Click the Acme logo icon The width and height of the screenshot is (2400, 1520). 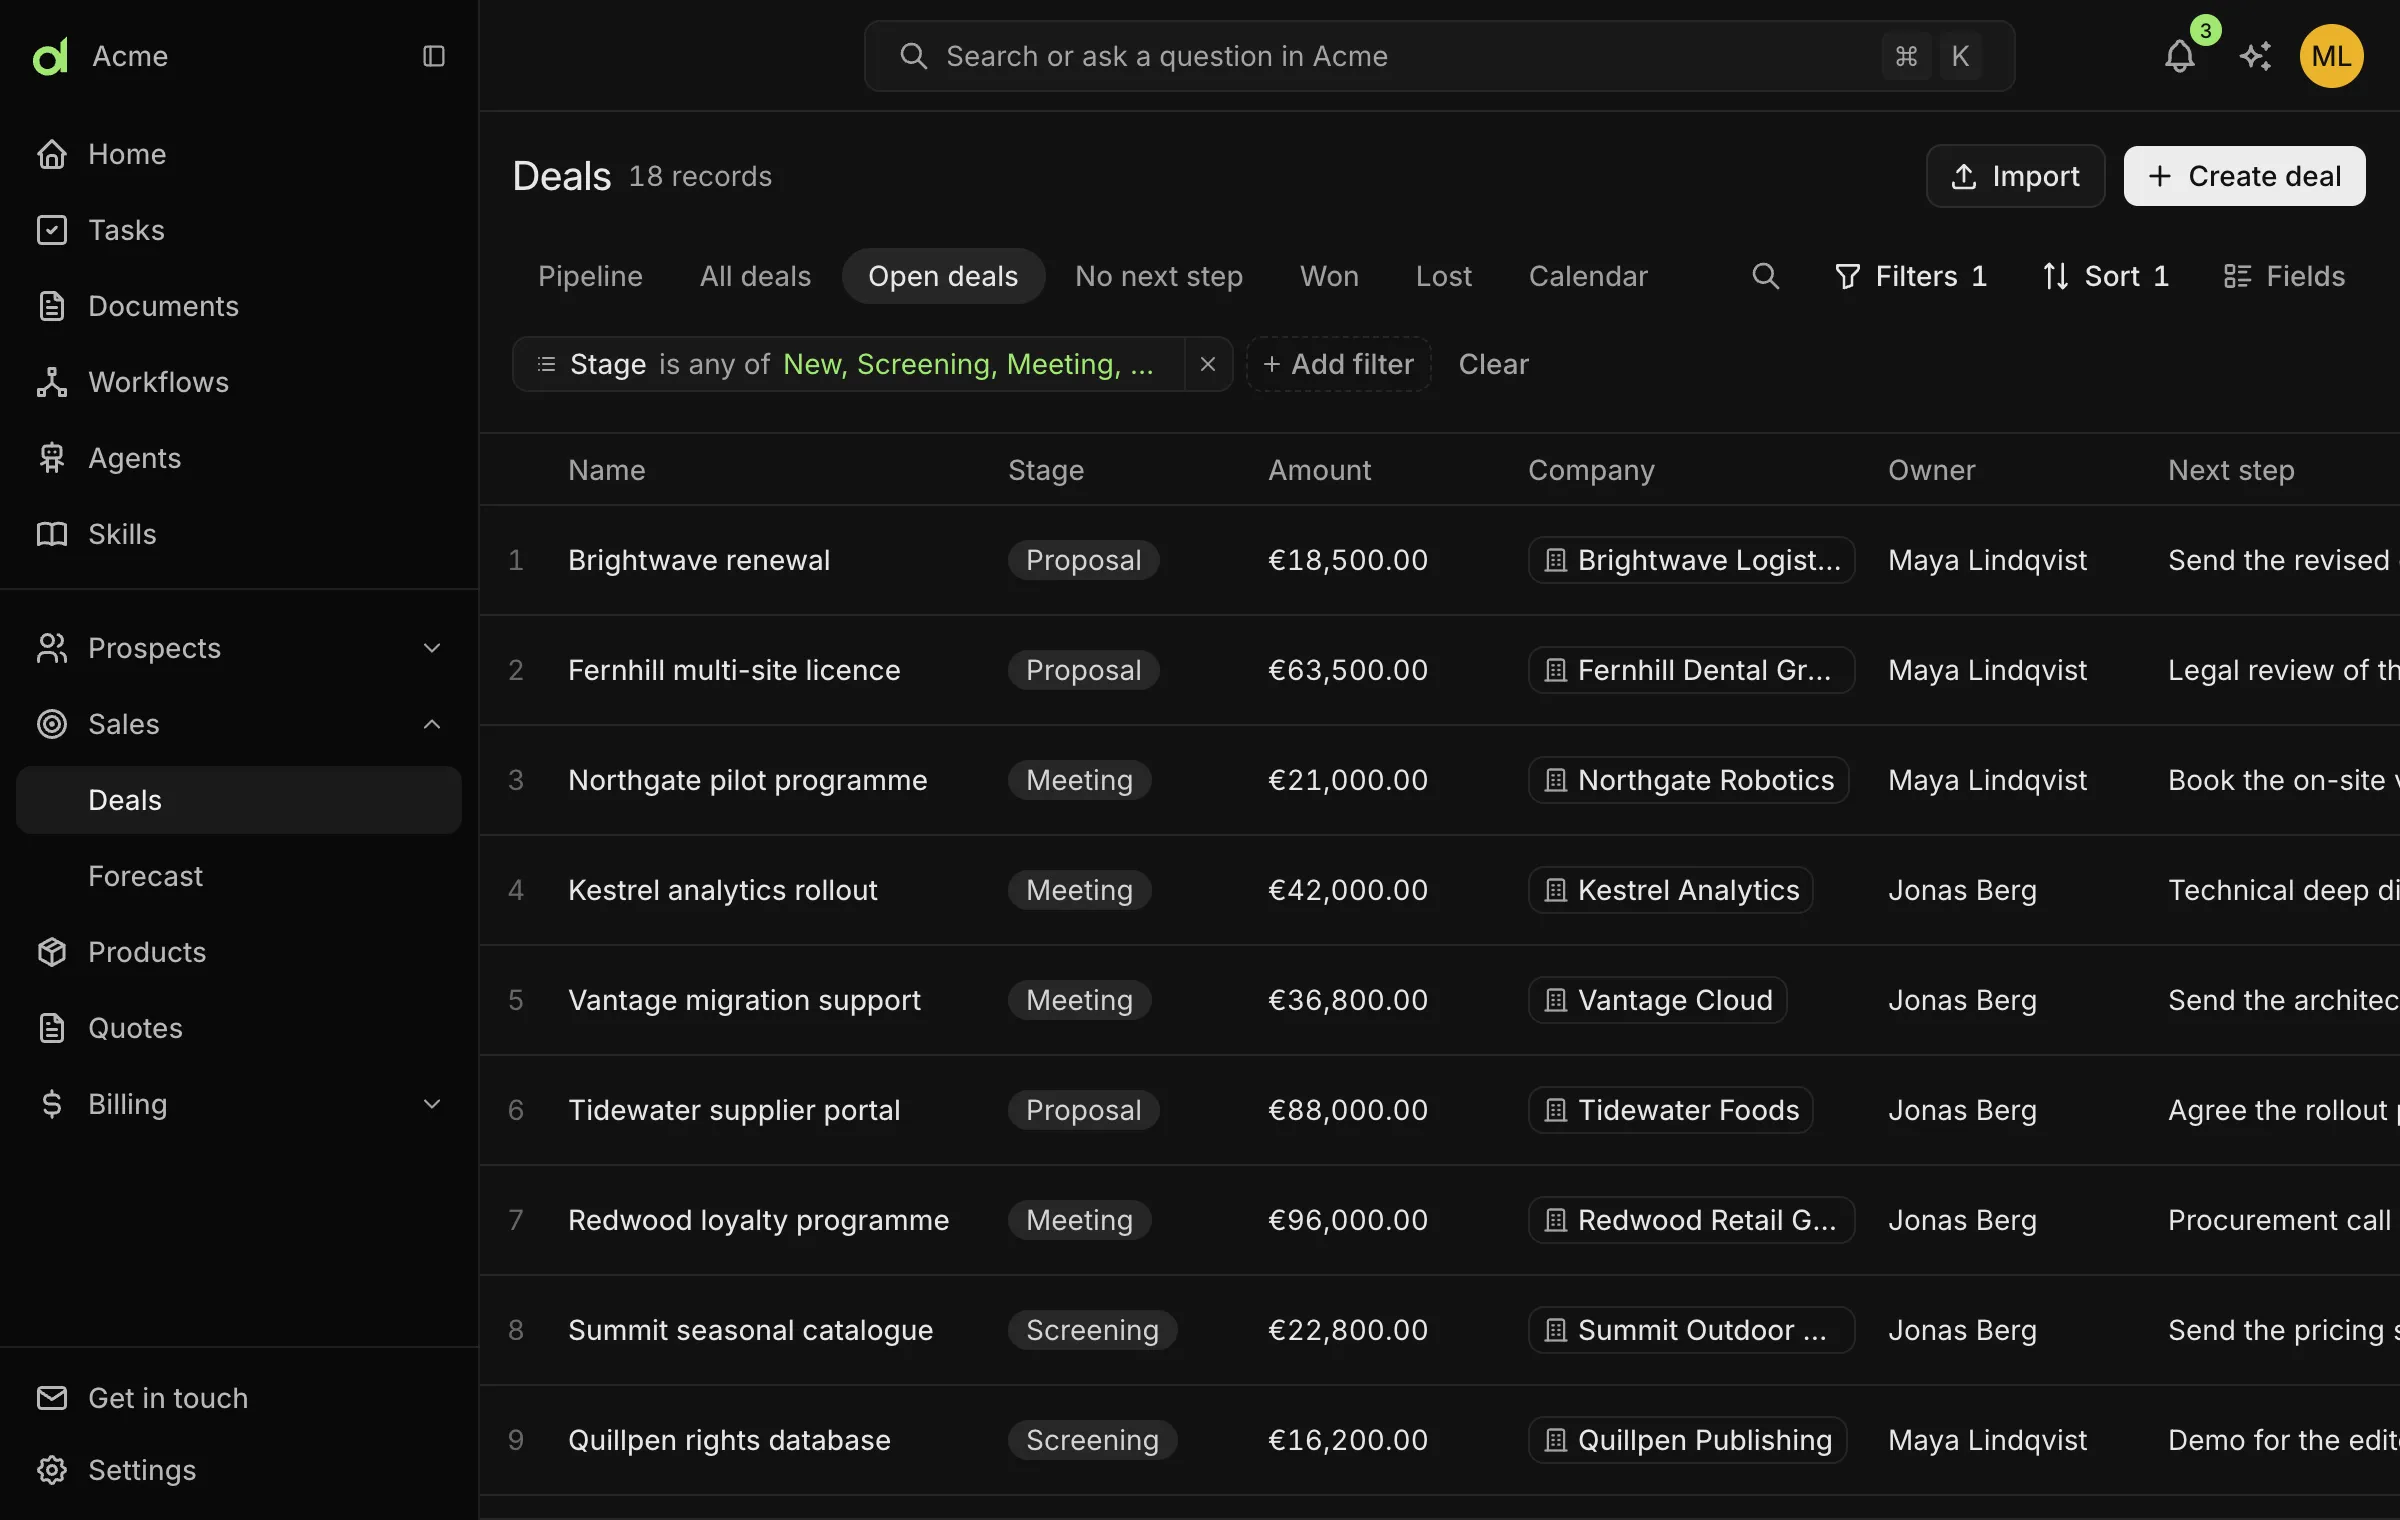[50, 56]
